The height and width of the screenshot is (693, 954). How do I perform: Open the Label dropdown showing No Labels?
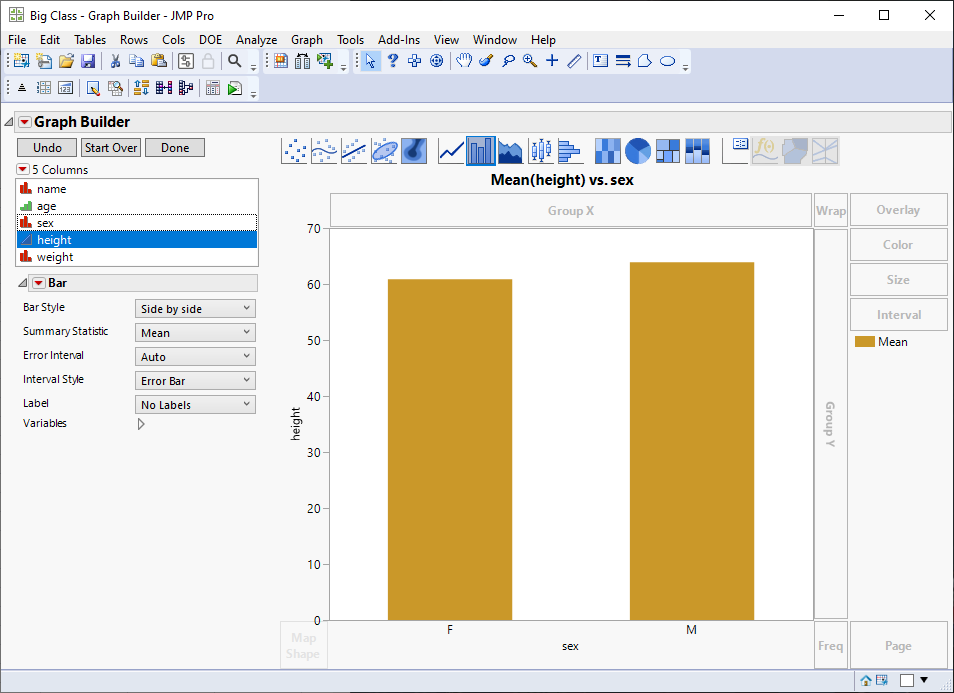[195, 405]
